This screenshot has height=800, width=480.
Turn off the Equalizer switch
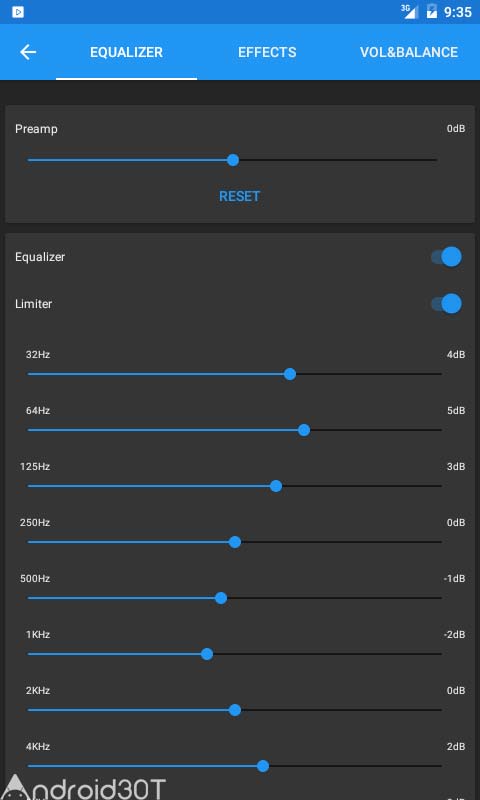pyautogui.click(x=446, y=257)
